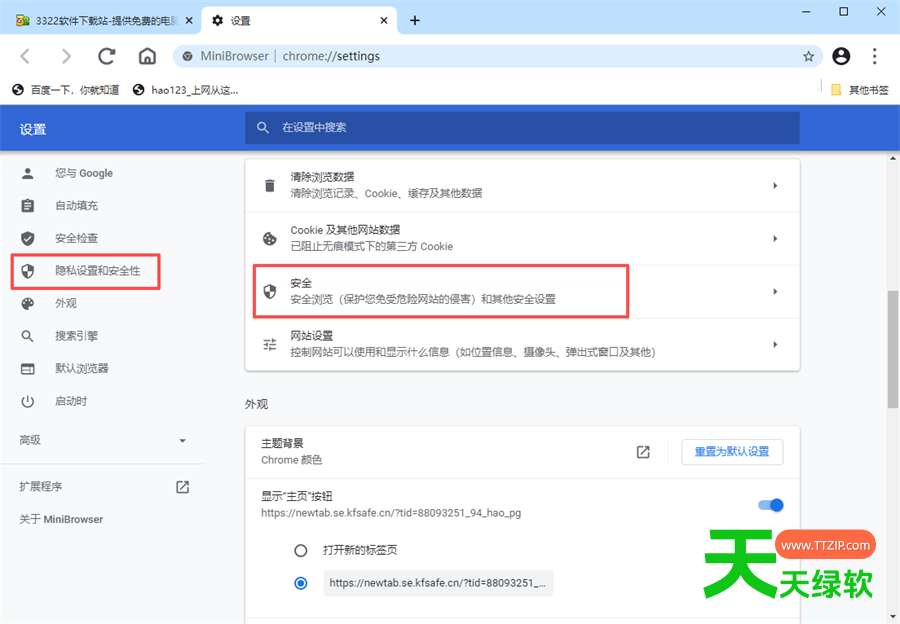Close the 3322软件下载站 tab
The image size is (900, 624).
[189, 21]
